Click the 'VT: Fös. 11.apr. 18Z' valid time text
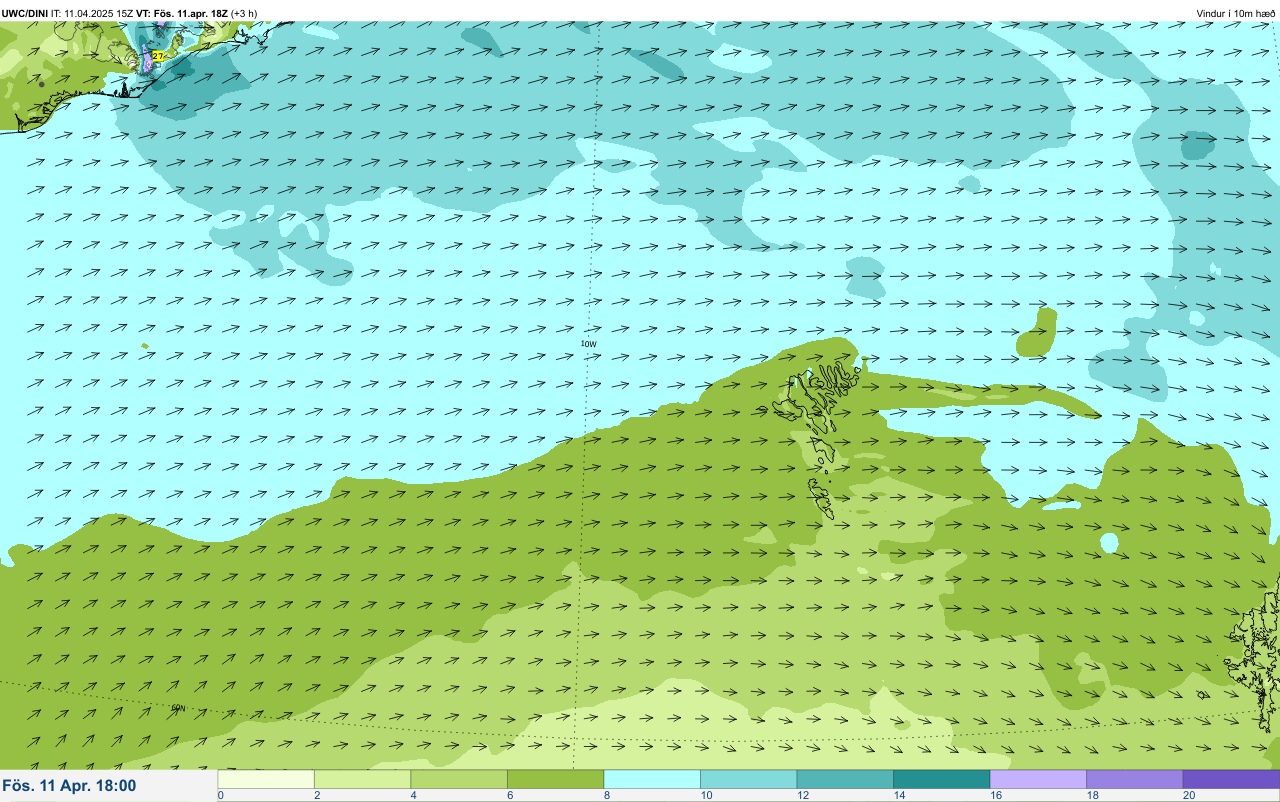Screen dimensions: 1280x802 181,13
